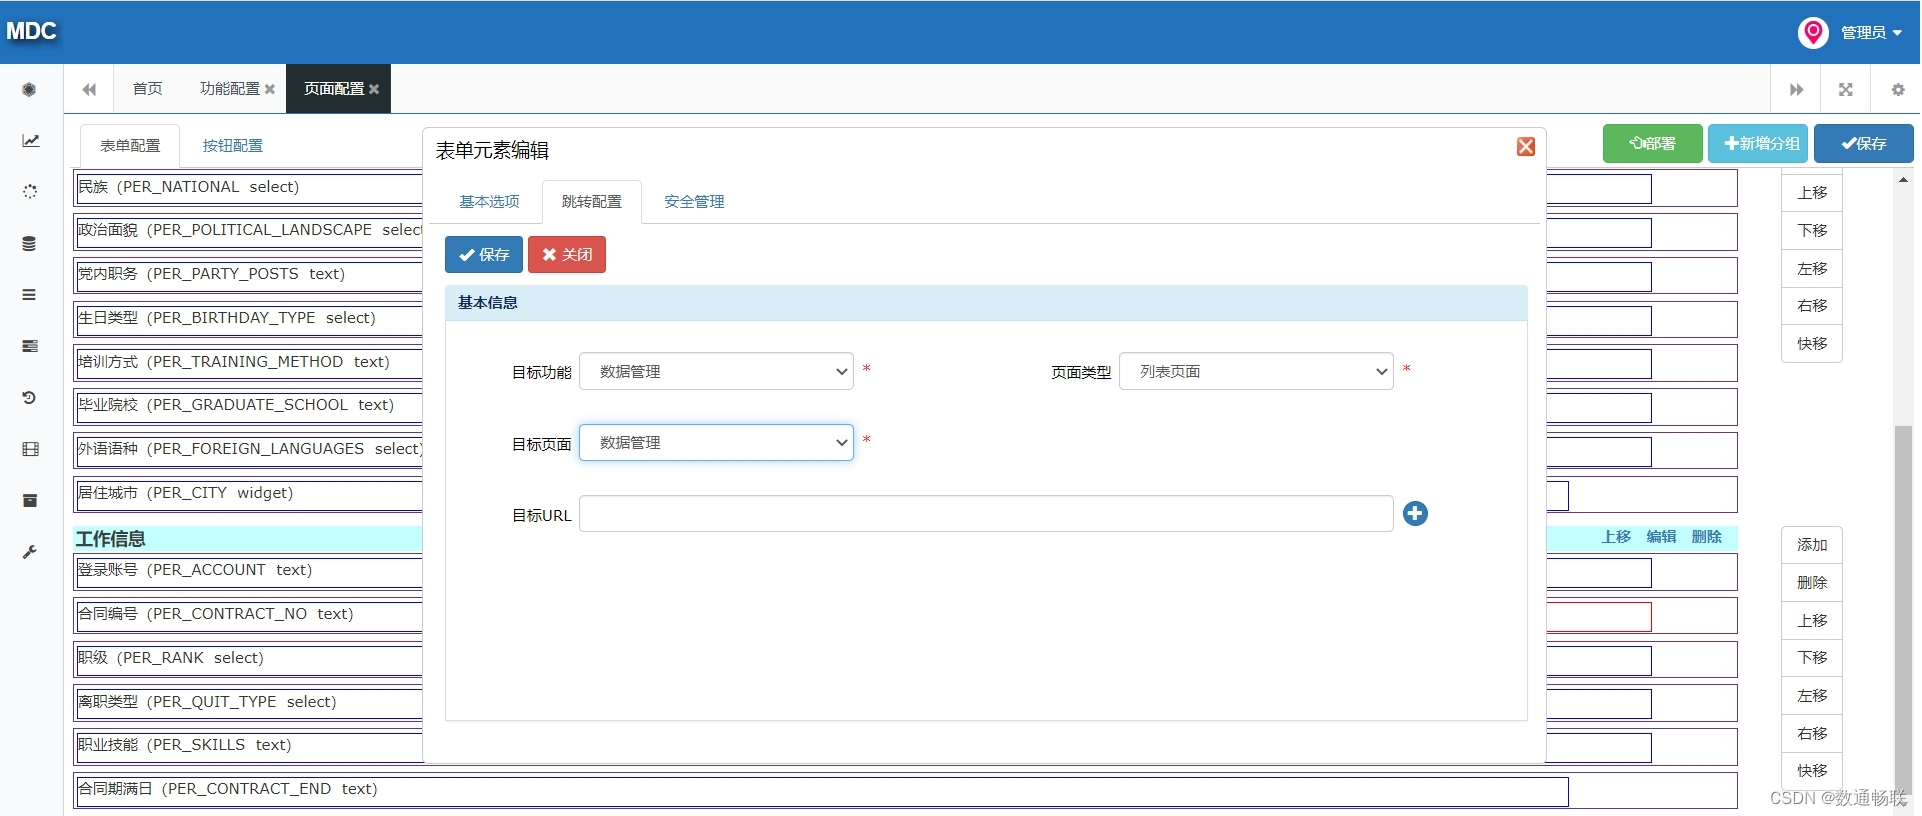The height and width of the screenshot is (816, 1922).
Task: Open the archive box sidebar icon
Action: 30,500
